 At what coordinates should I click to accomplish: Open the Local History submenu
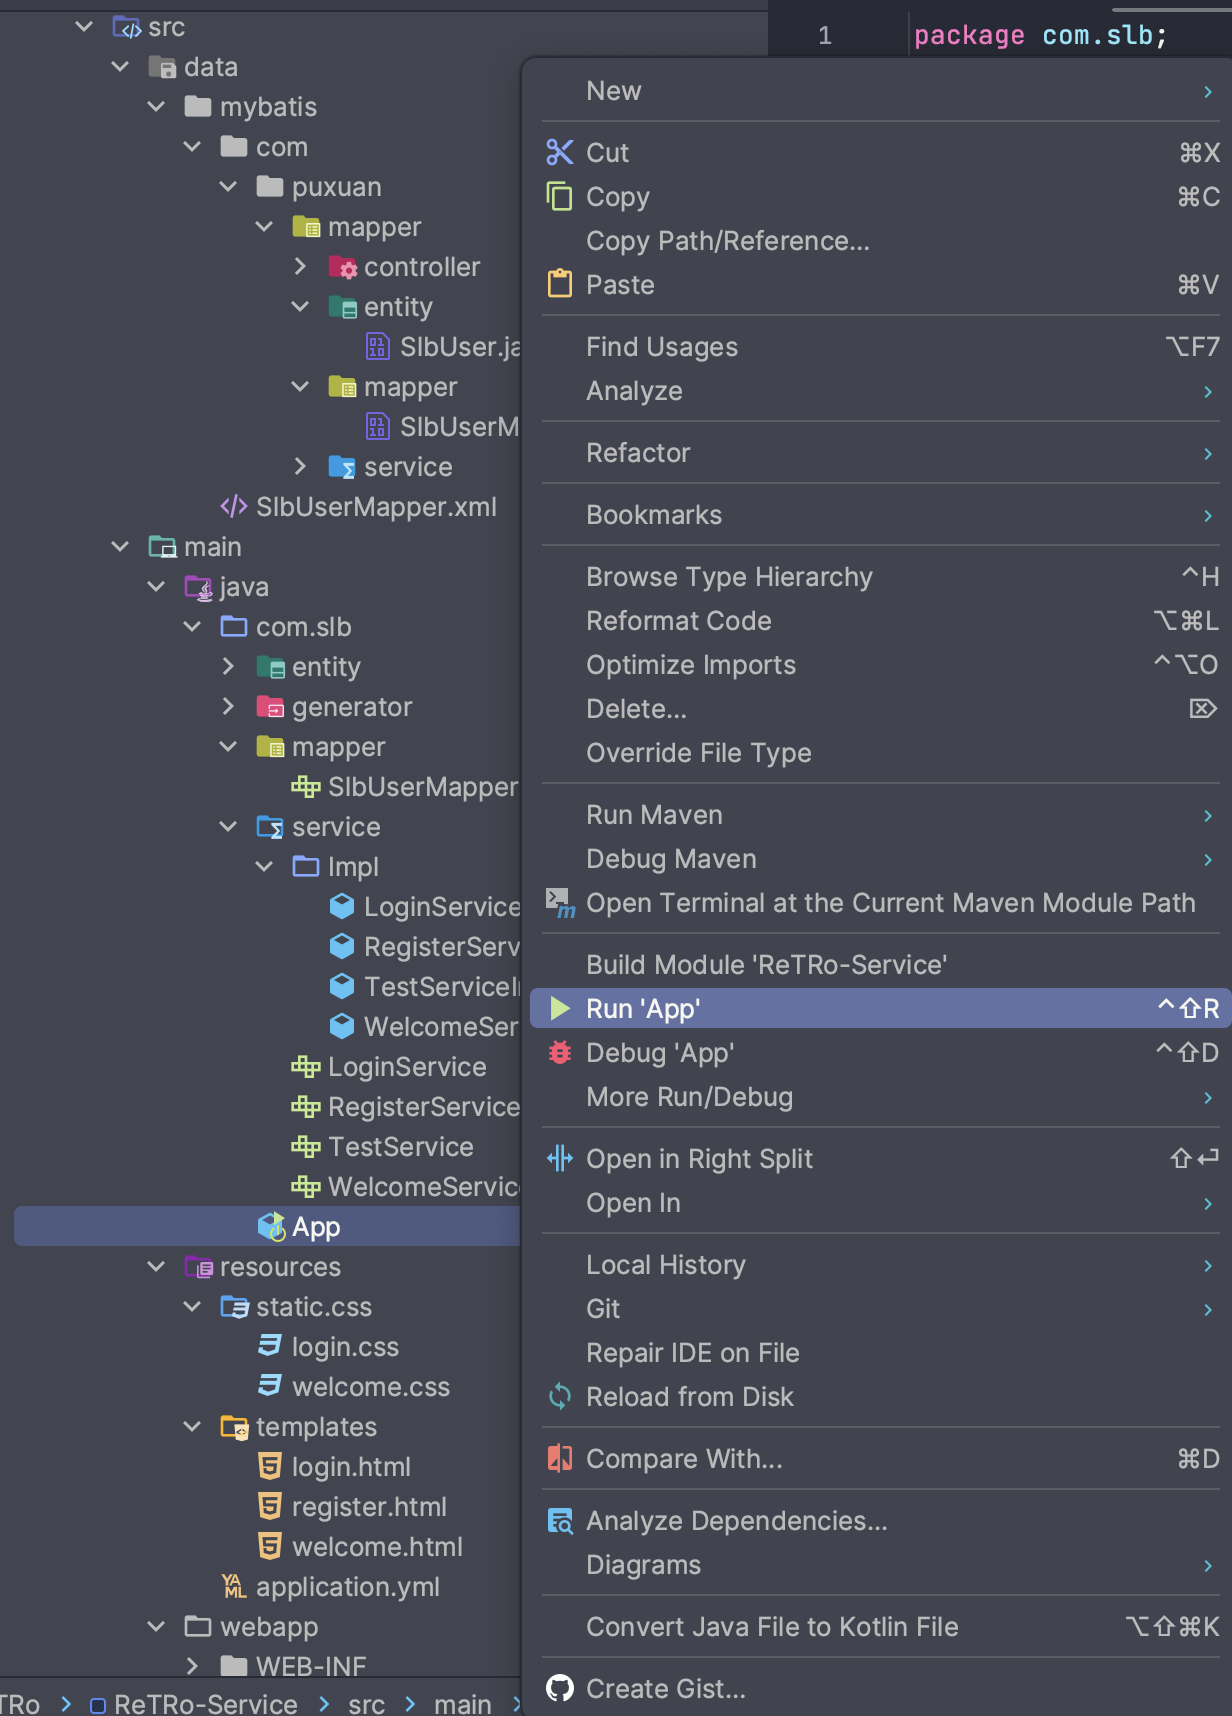pyautogui.click(x=880, y=1265)
